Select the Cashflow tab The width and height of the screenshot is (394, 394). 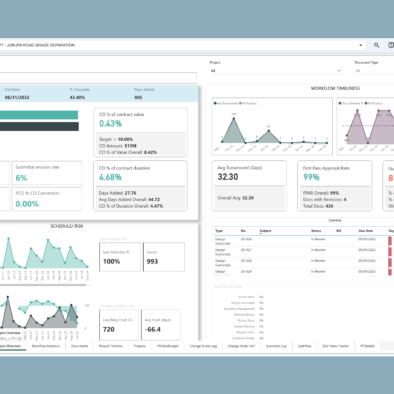[x=304, y=346]
